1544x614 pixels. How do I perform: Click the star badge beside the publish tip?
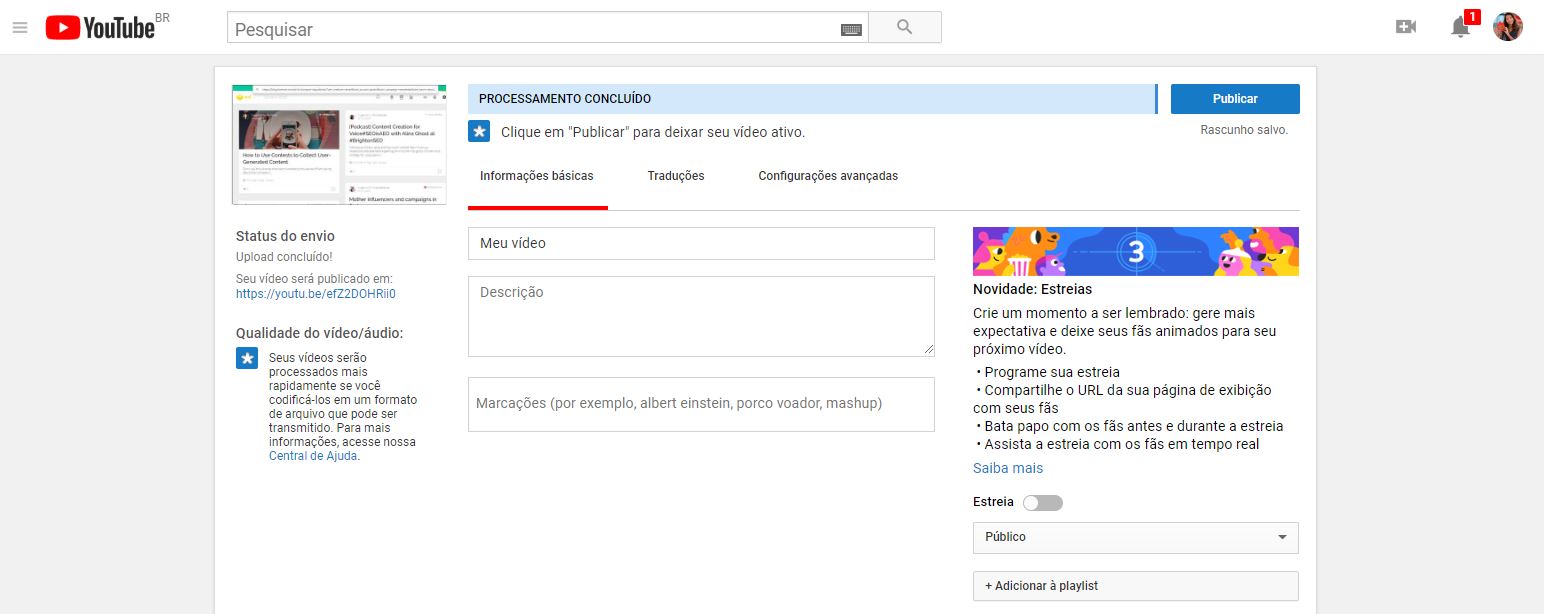[479, 130]
